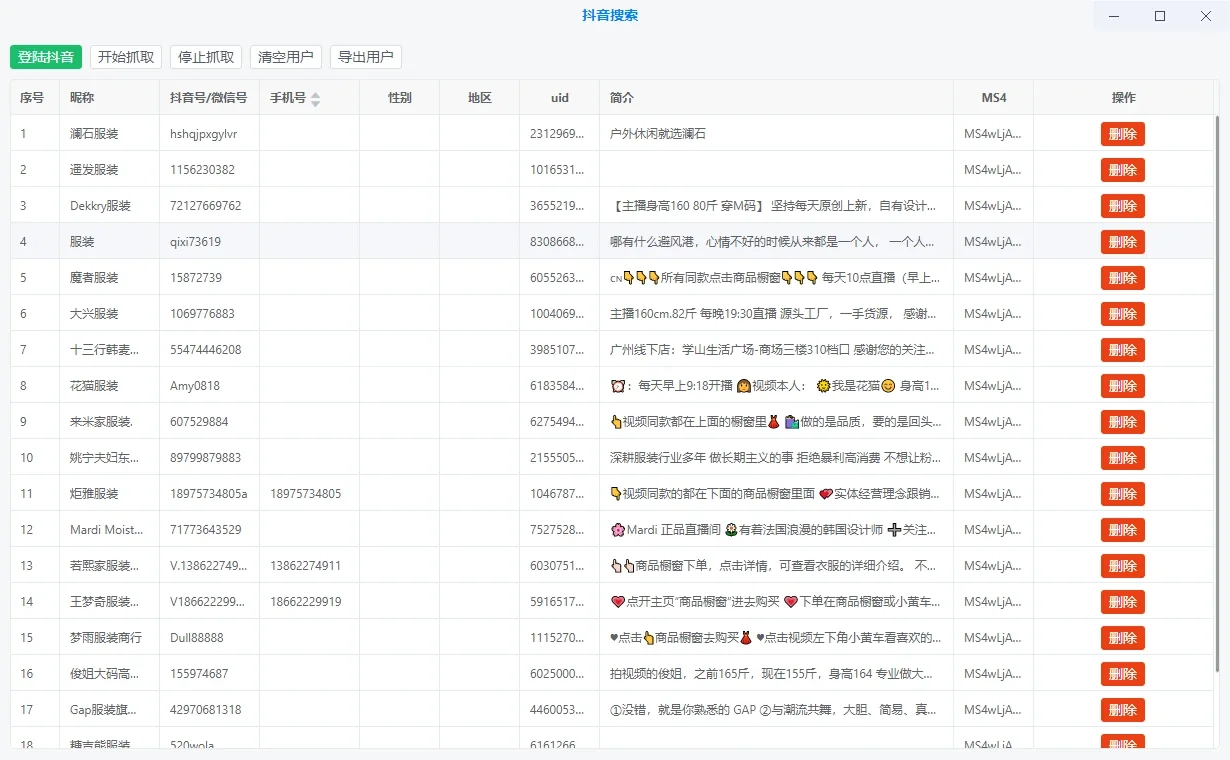Minimize the 抖音搜索 window
This screenshot has width=1230, height=760.
click(1114, 16)
